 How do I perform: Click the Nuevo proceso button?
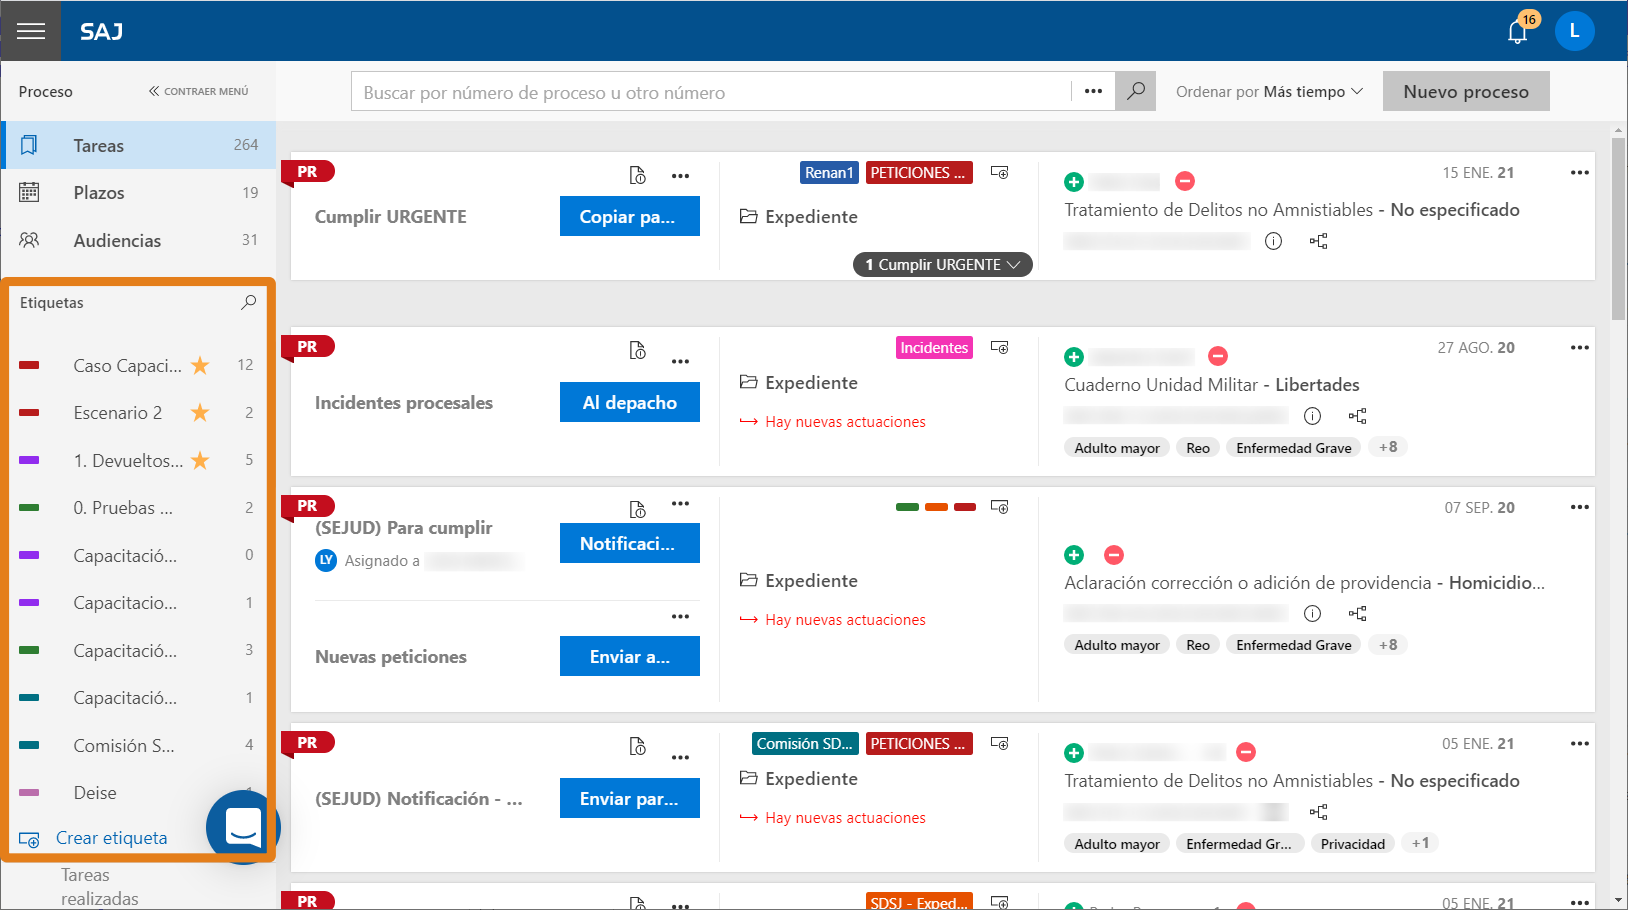1466,91
